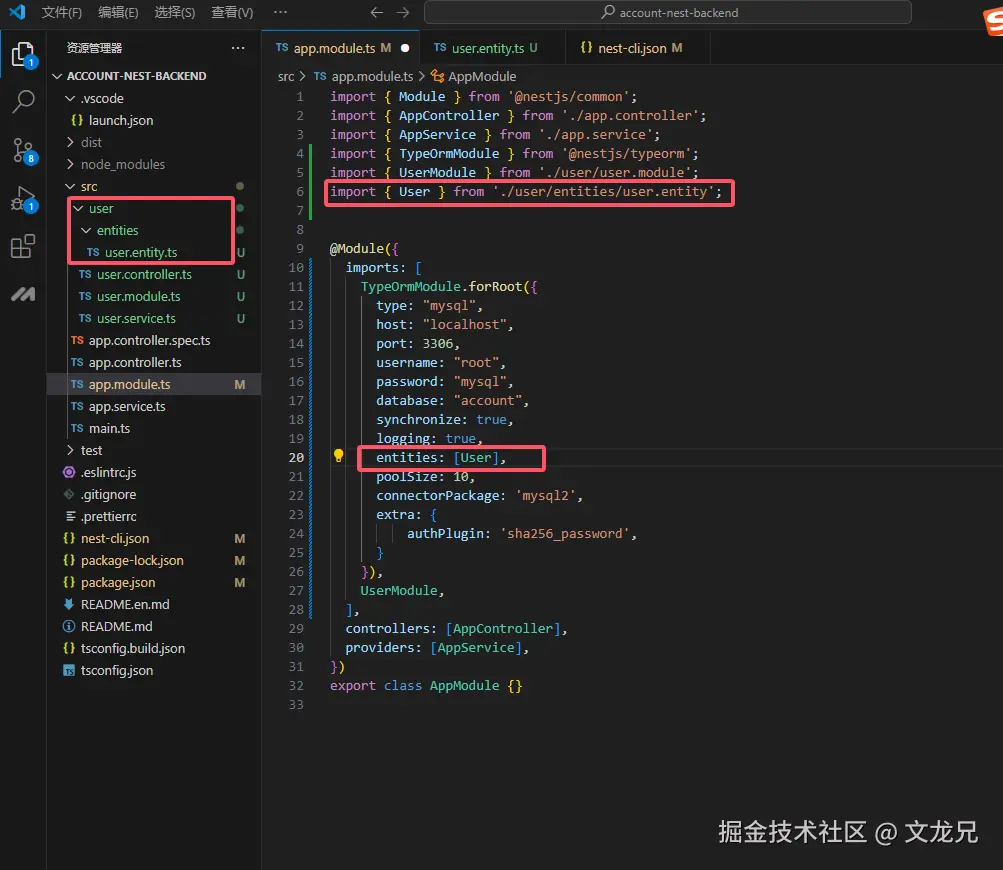The image size is (1003, 870).
Task: Open app.service.ts file
Action: 154,406
